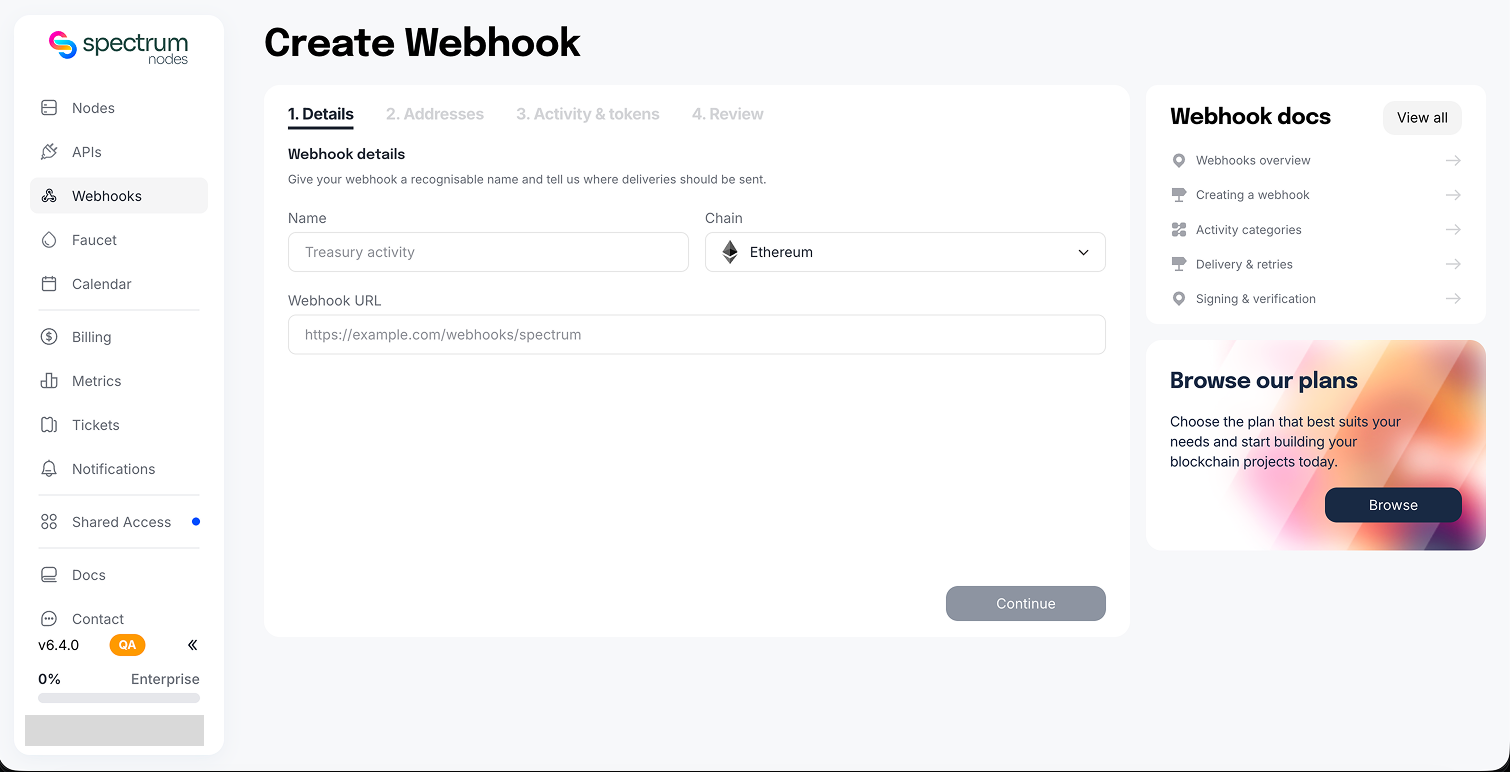Click the Browse plans button
1510x772 pixels.
[x=1393, y=505]
